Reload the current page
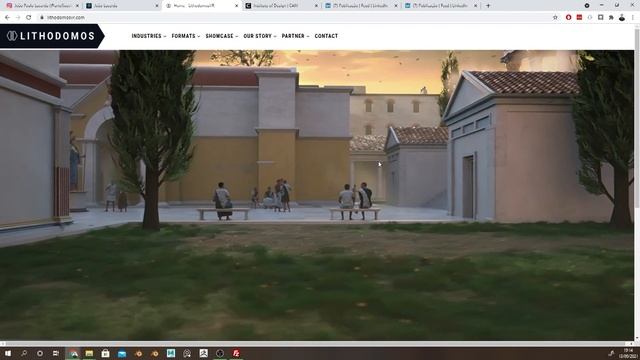 pyautogui.click(x=29, y=18)
